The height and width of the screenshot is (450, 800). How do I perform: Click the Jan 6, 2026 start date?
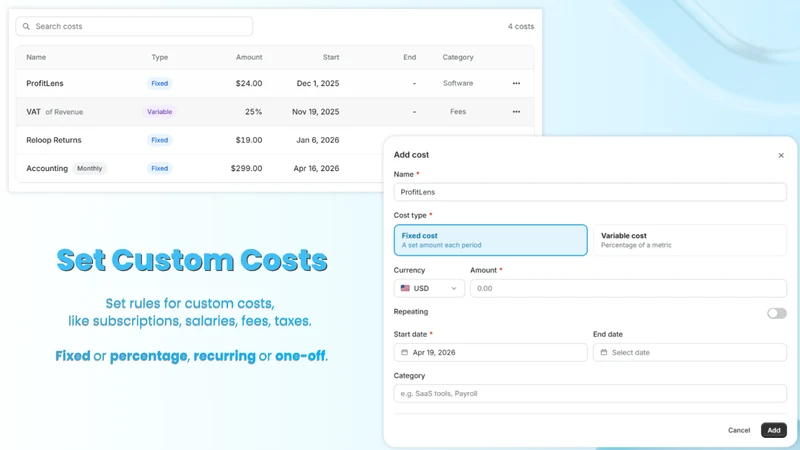318,140
